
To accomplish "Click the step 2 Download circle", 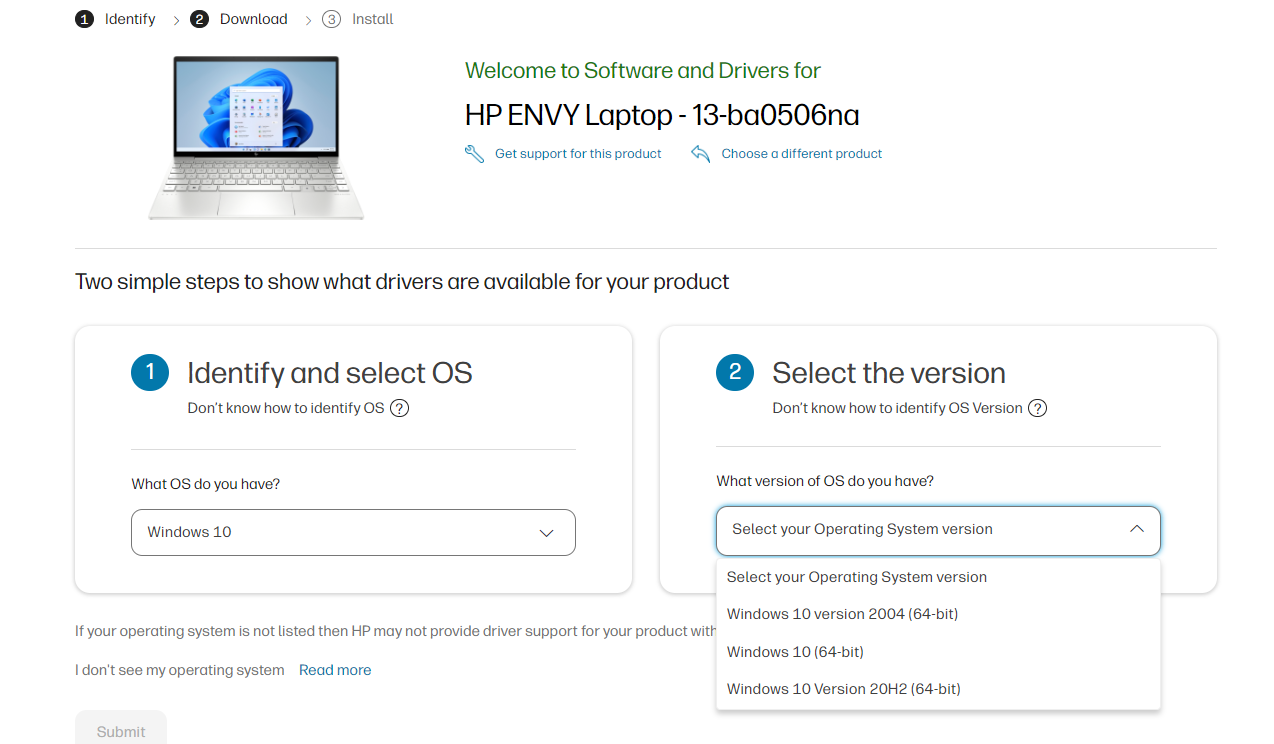I will 199,19.
